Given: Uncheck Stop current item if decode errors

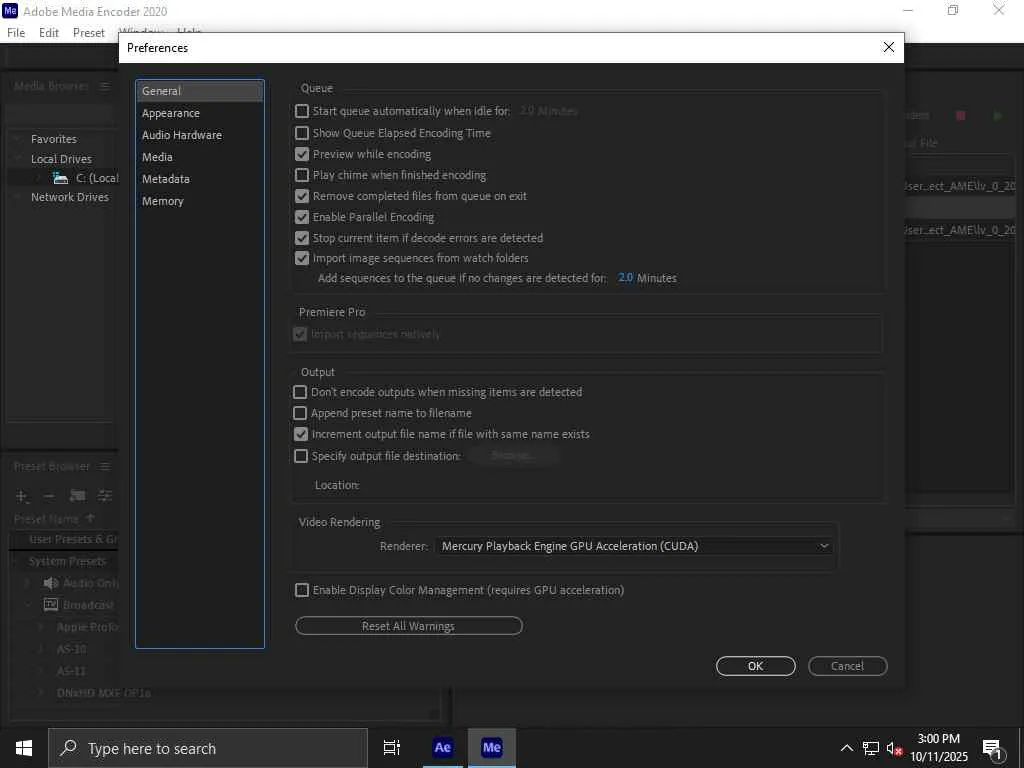Looking at the screenshot, I should click(x=302, y=238).
